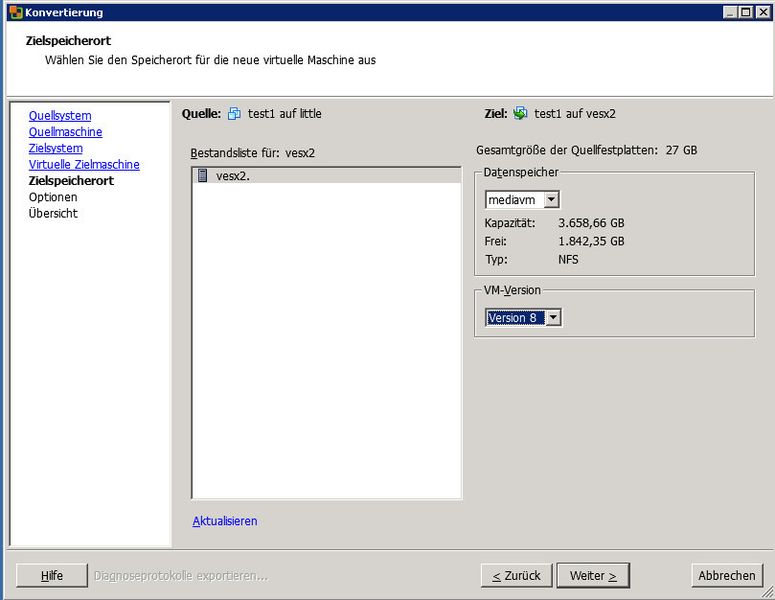775x600 pixels.
Task: Click the Übersicht step label
Action: 53,214
